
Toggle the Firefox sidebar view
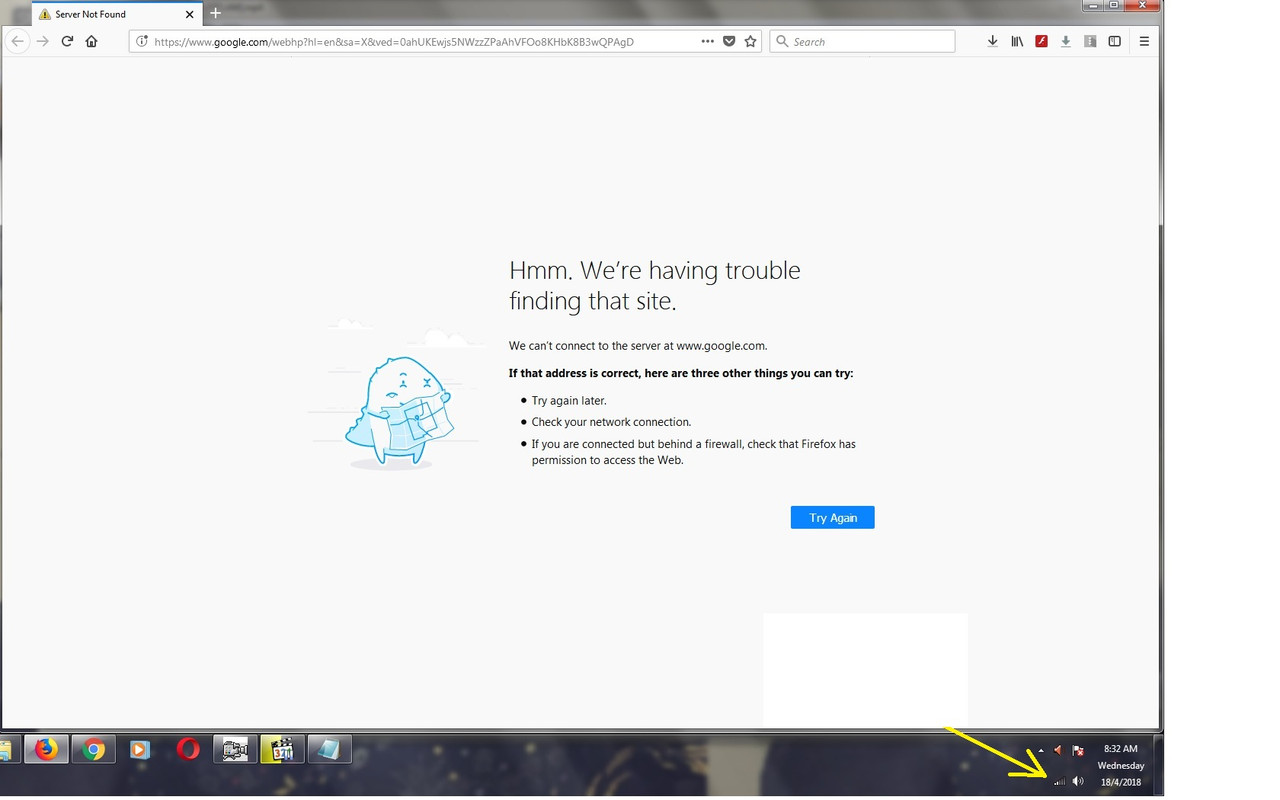tap(1114, 41)
